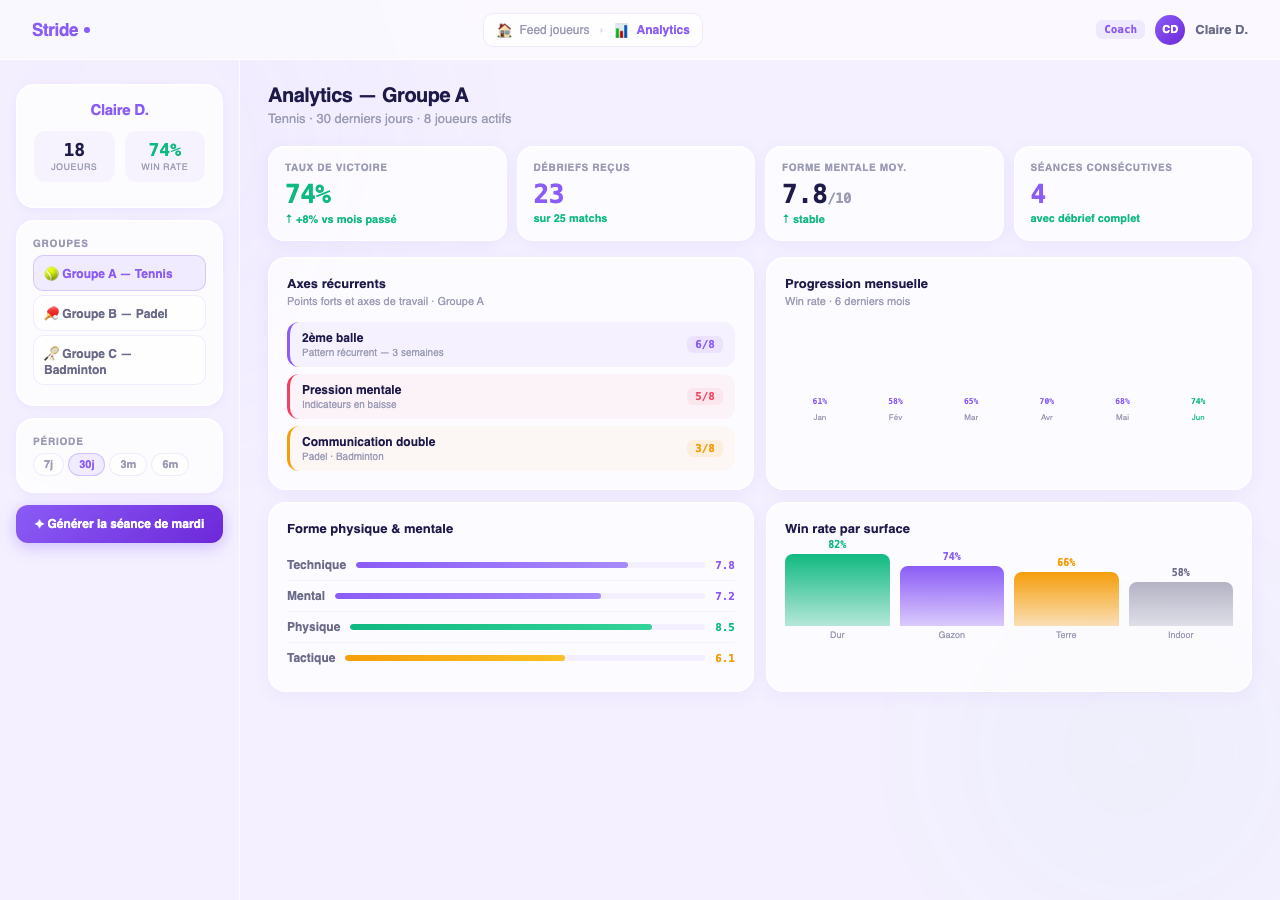Click the house icon beside Feed joueurs
The width and height of the screenshot is (1280, 900).
tap(504, 30)
